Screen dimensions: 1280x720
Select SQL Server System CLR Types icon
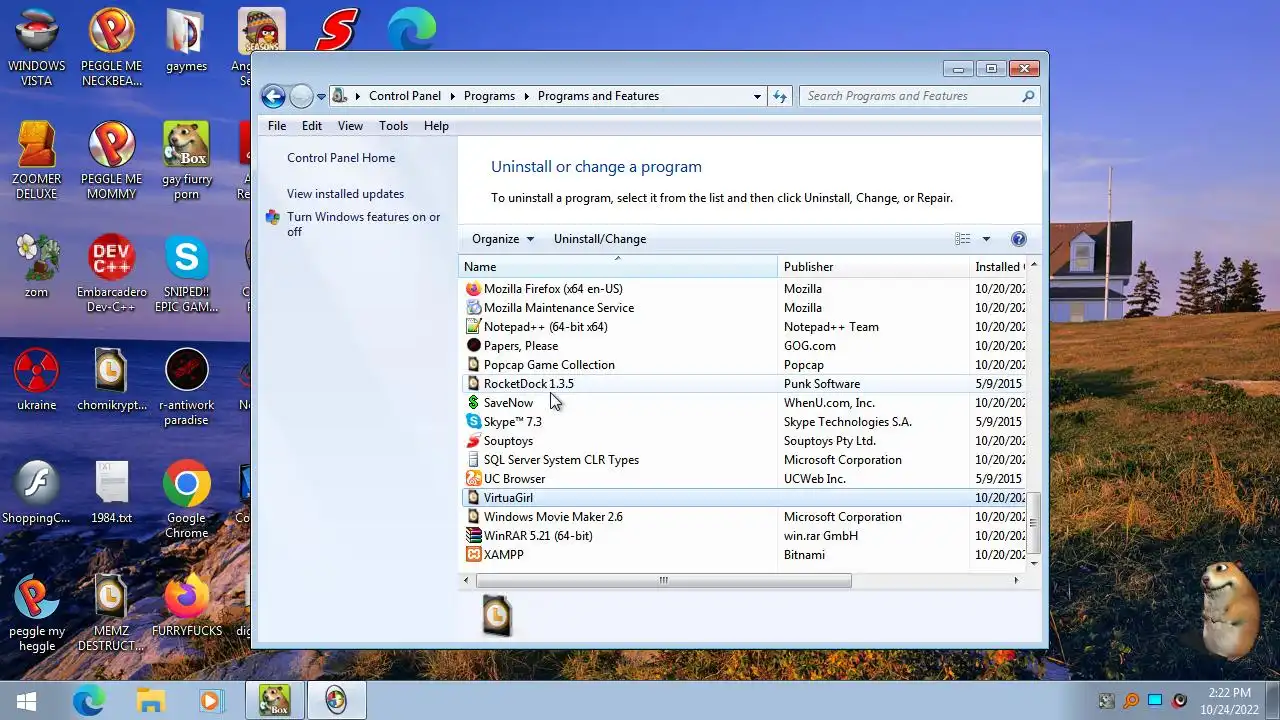click(474, 460)
